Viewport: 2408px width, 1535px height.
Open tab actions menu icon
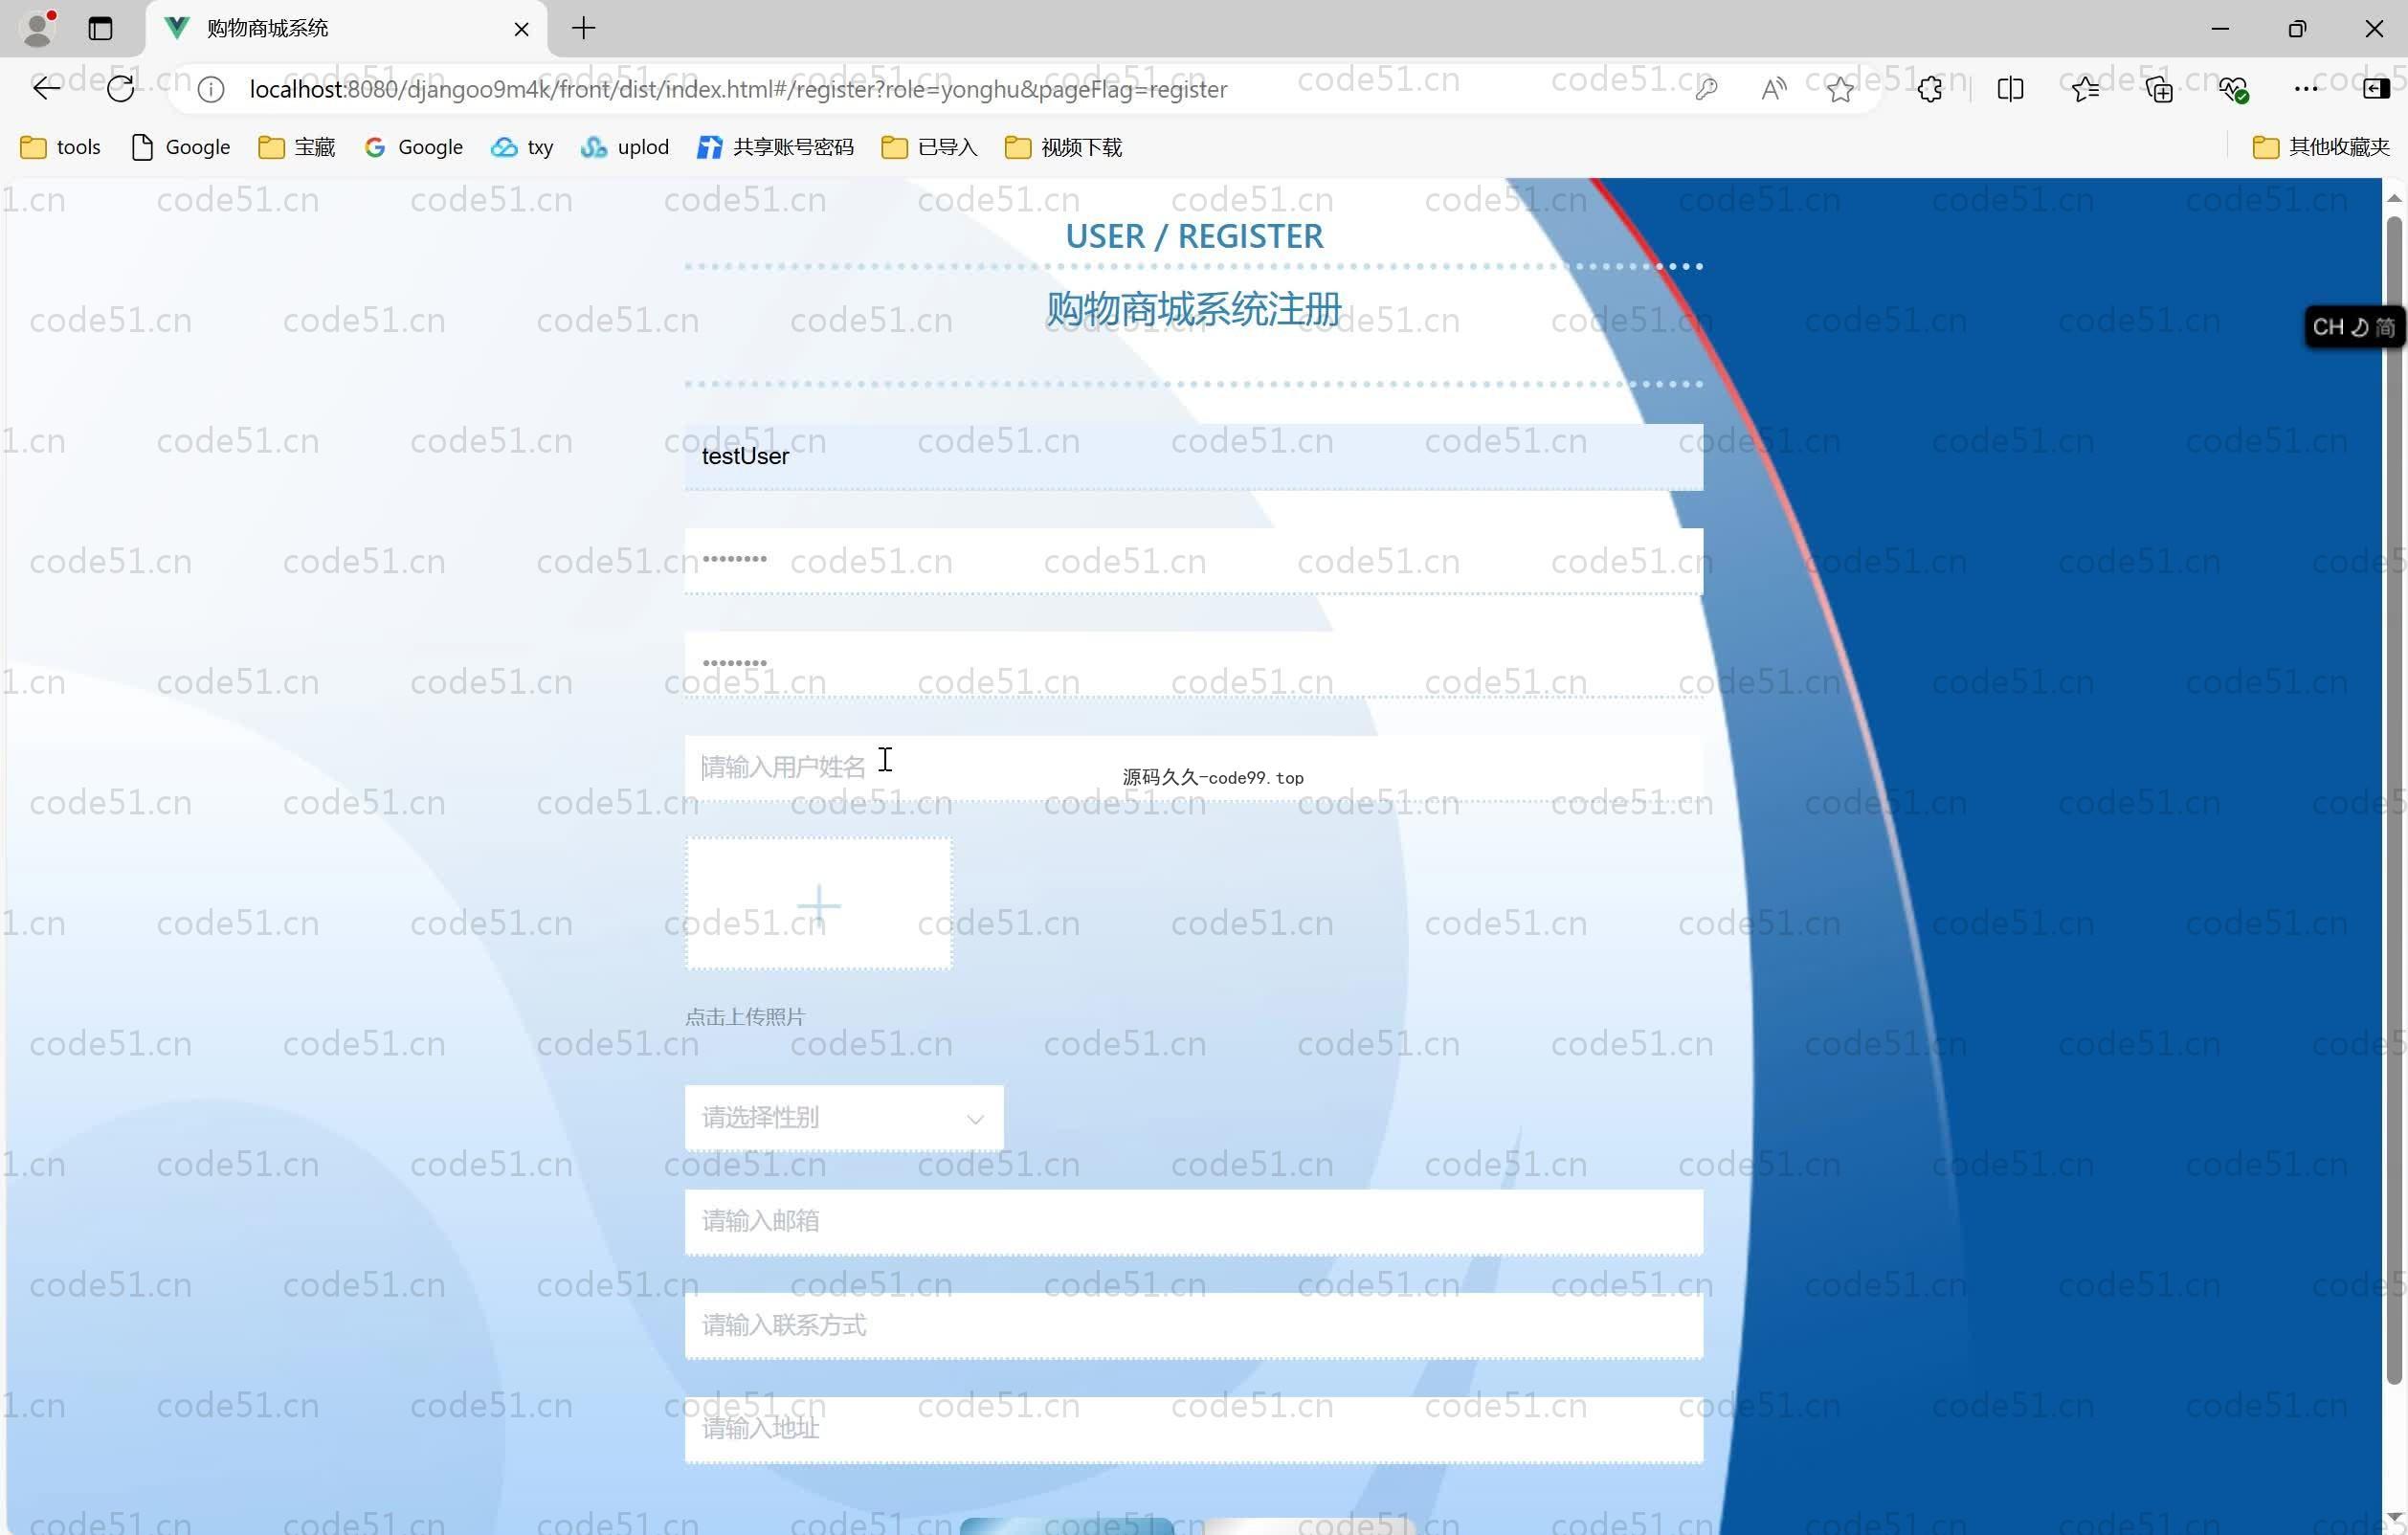[100, 28]
